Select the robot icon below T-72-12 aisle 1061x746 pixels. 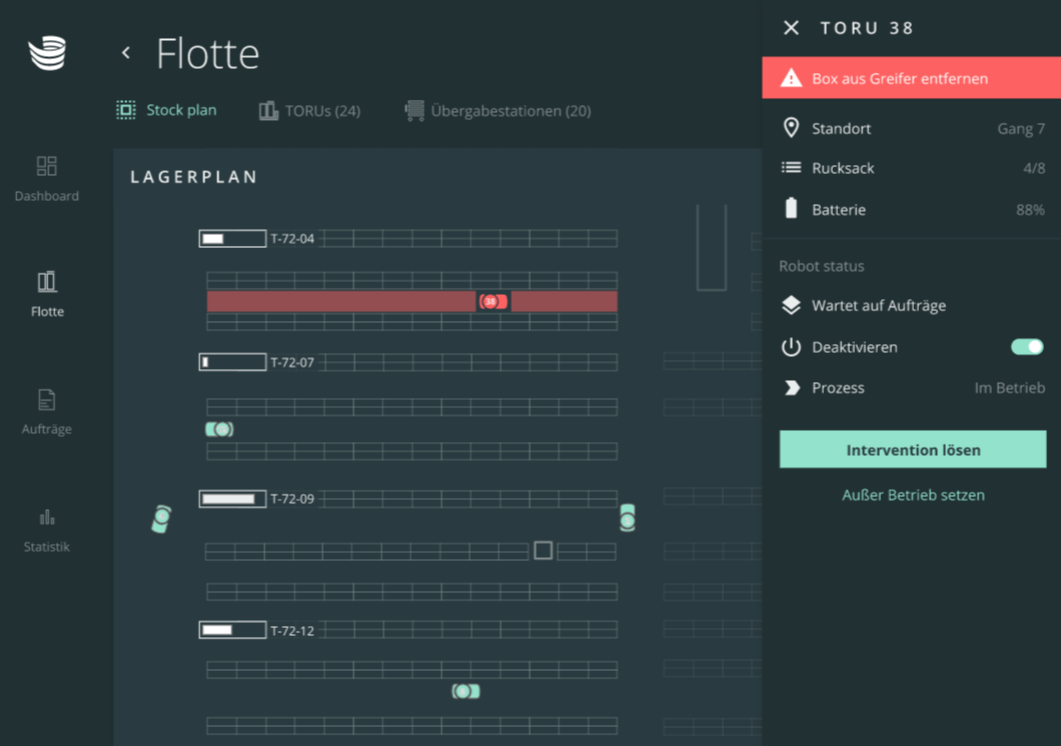coord(466,691)
